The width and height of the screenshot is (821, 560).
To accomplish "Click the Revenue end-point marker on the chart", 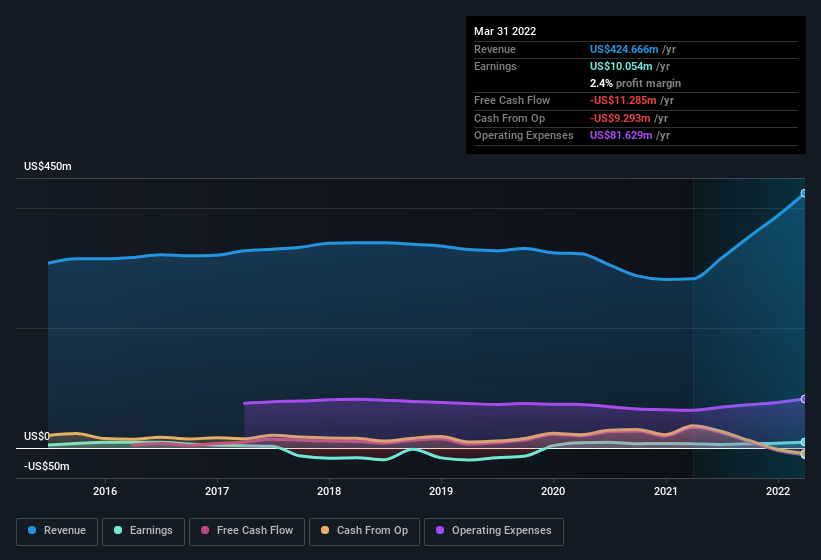I will pos(804,193).
